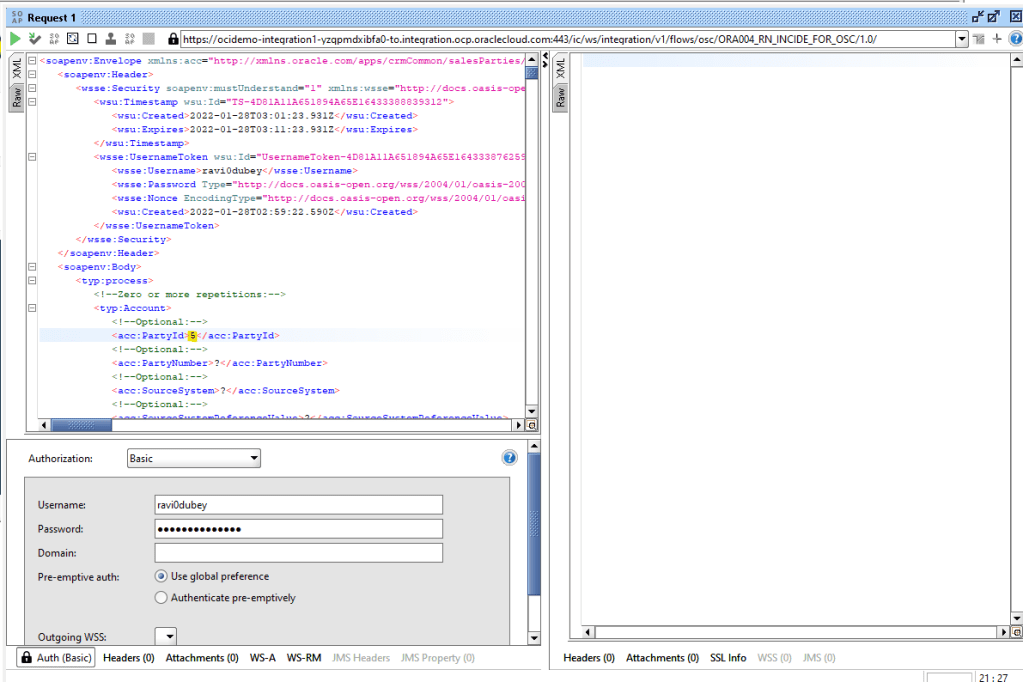Screen dimensions: 1023x682
Task: Click the grey cancel request square
Action: pyautogui.click(x=148, y=38)
